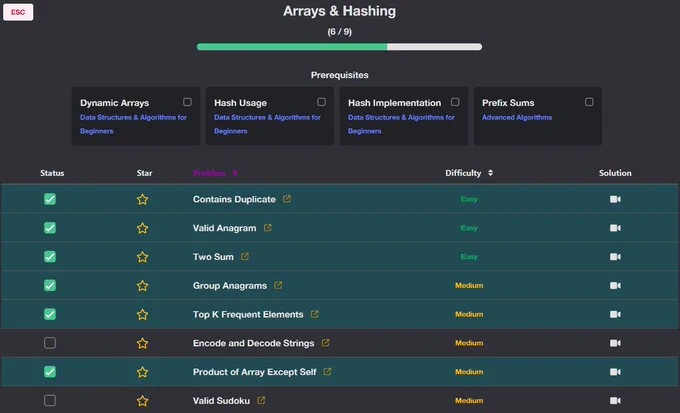Star the Valid Anagram problem
Screen dimensions: 680x413
(142, 228)
